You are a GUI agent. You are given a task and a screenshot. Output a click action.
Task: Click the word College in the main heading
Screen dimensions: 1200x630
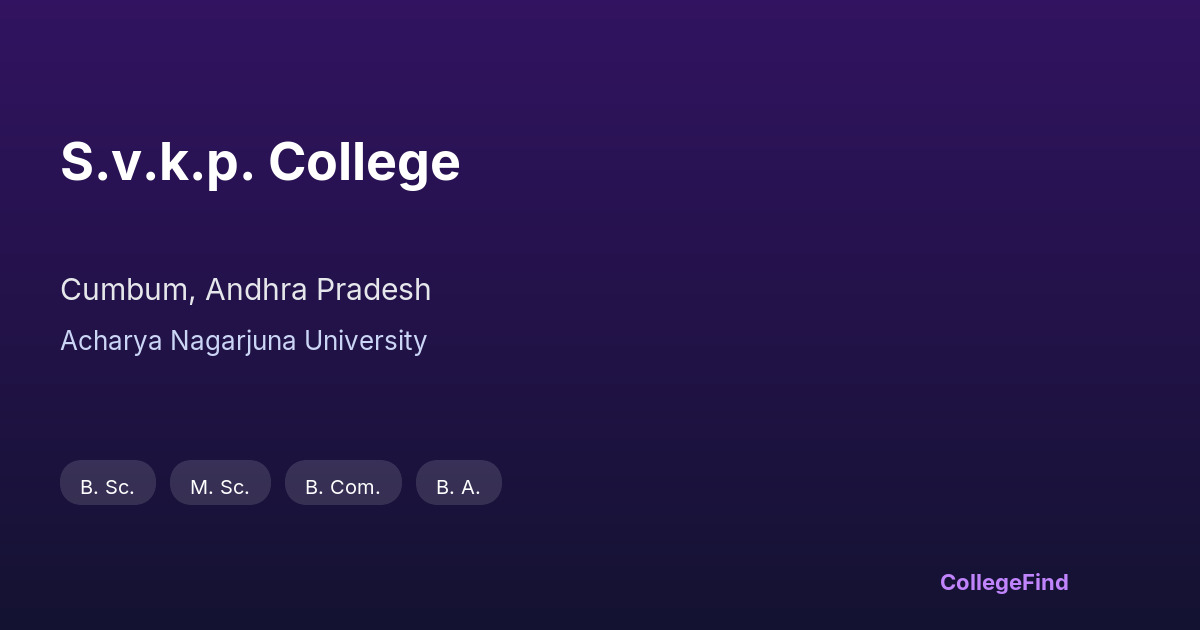tap(364, 162)
